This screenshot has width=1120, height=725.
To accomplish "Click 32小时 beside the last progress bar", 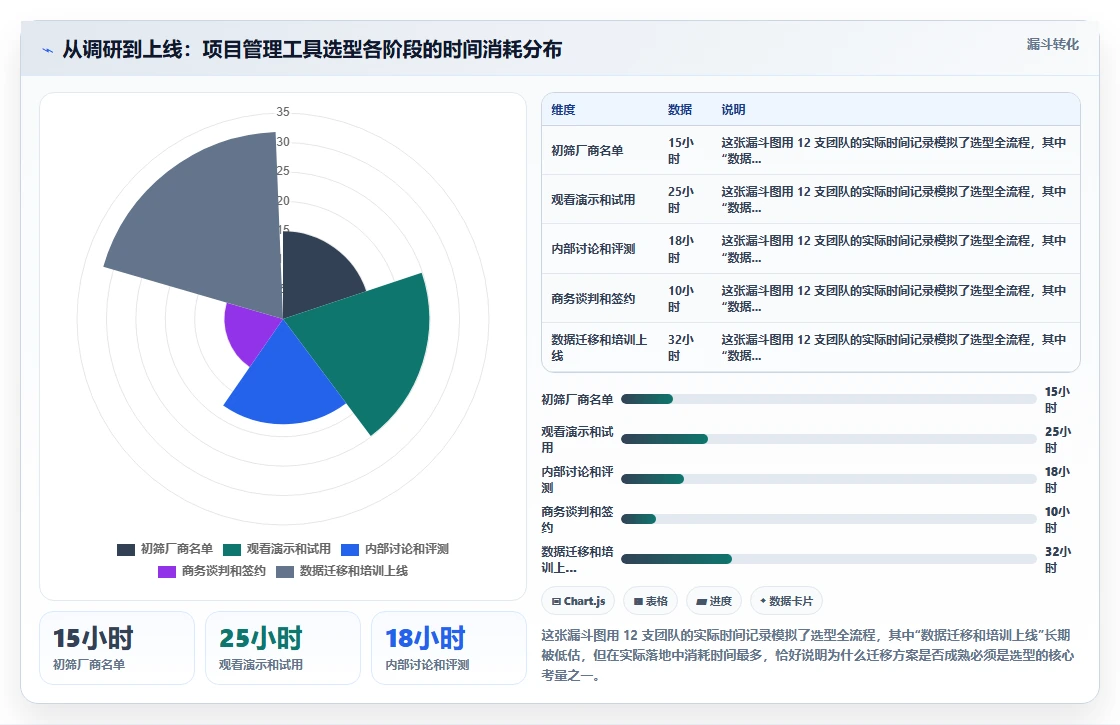I will coord(1057,560).
